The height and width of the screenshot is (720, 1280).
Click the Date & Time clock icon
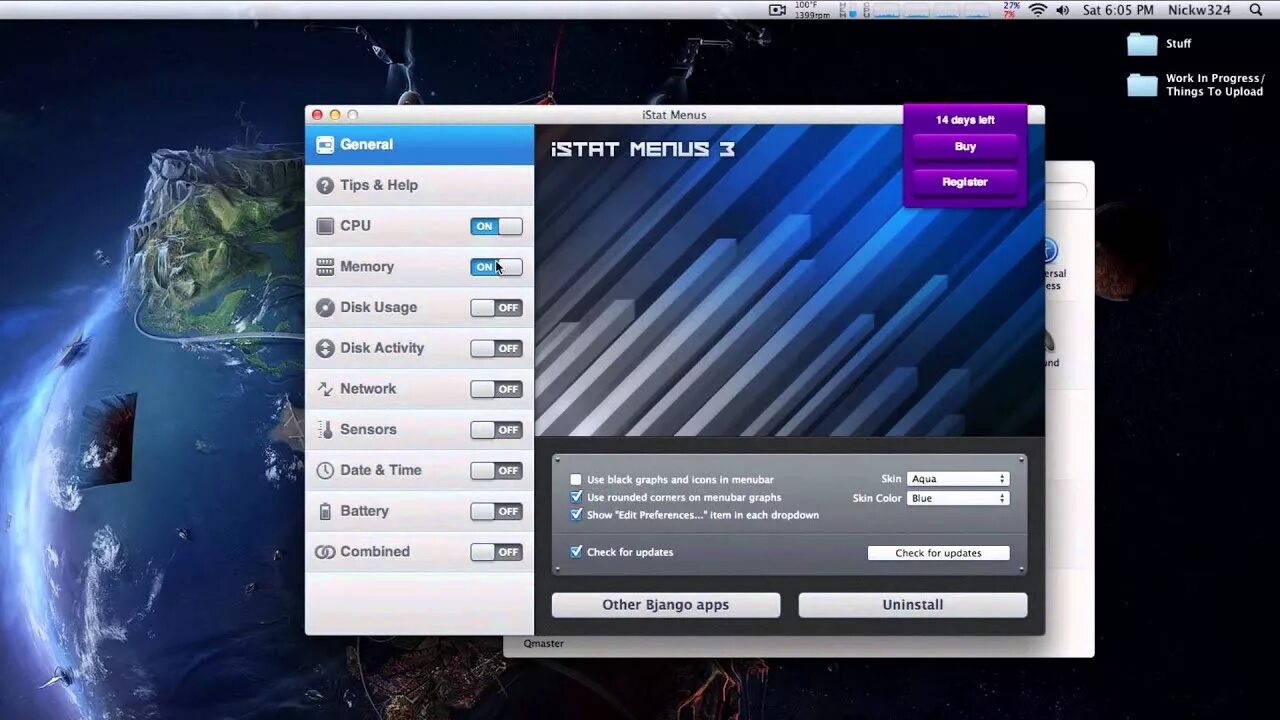[x=324, y=470]
